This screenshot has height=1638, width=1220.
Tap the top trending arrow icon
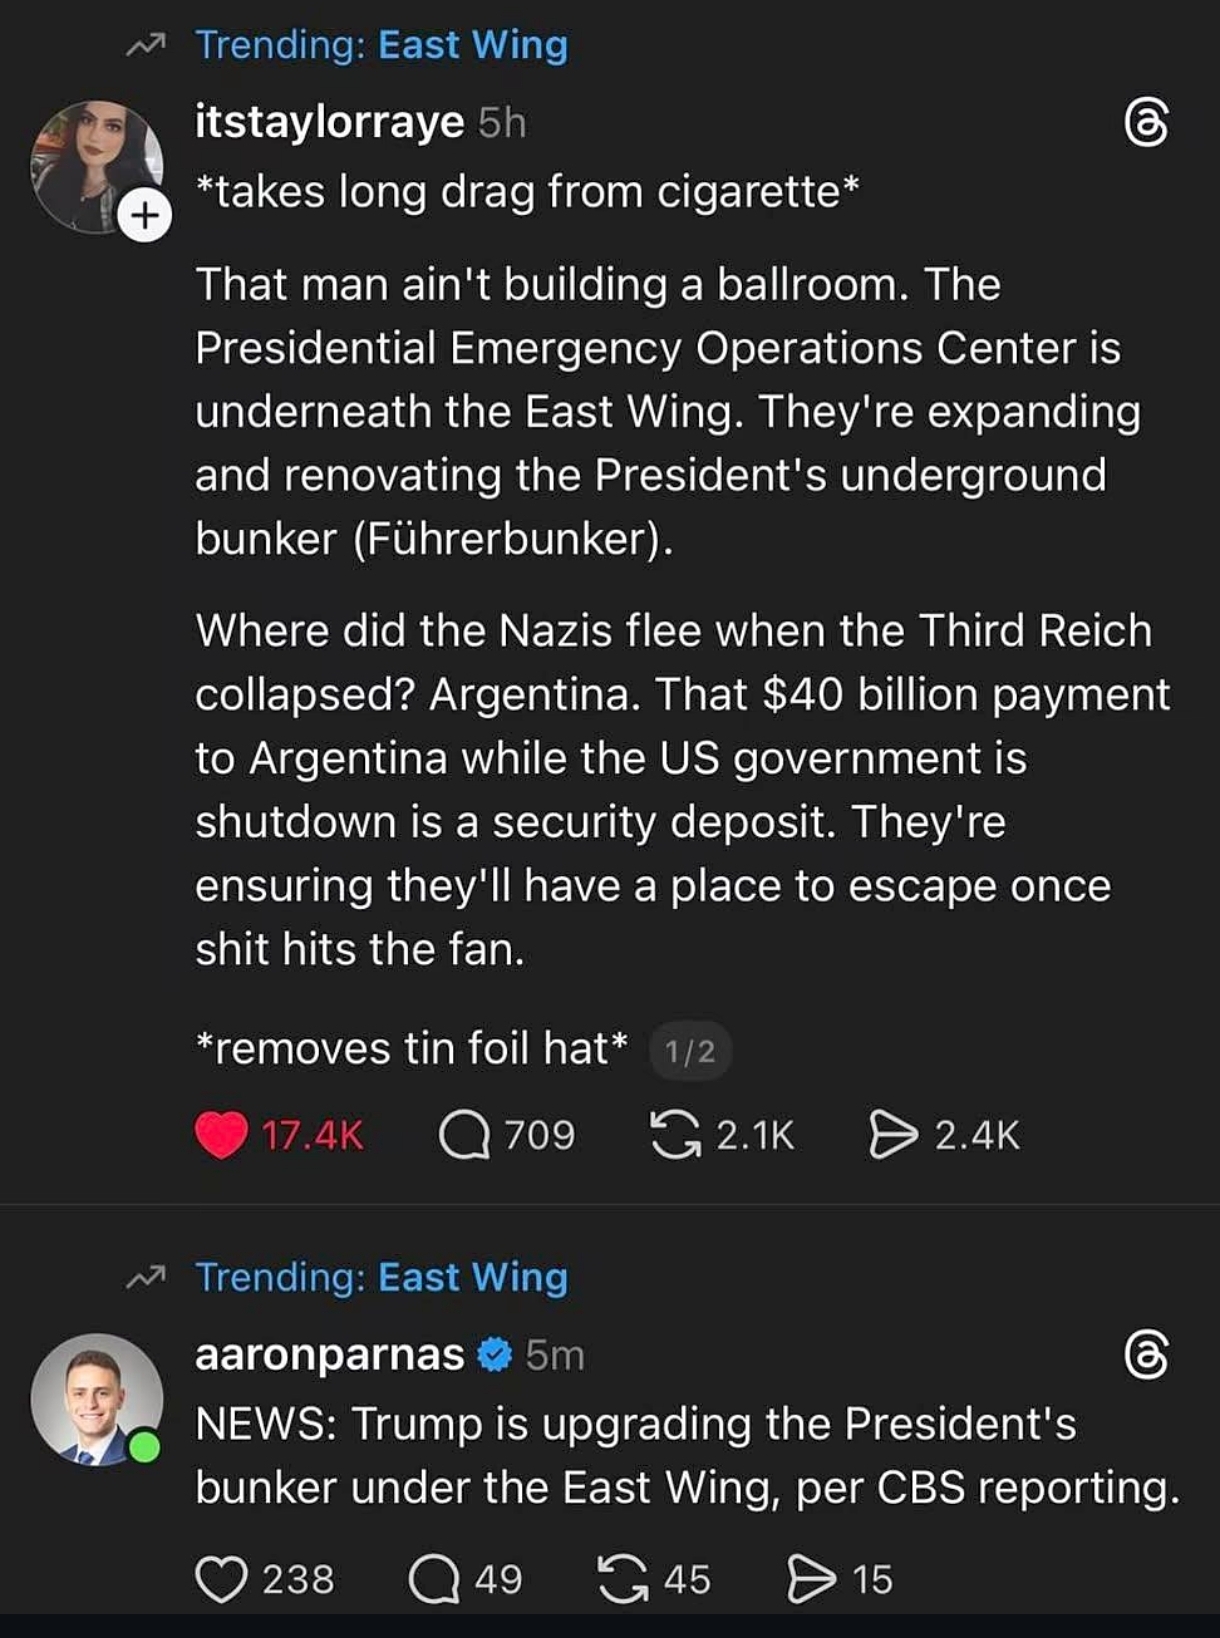(x=145, y=45)
